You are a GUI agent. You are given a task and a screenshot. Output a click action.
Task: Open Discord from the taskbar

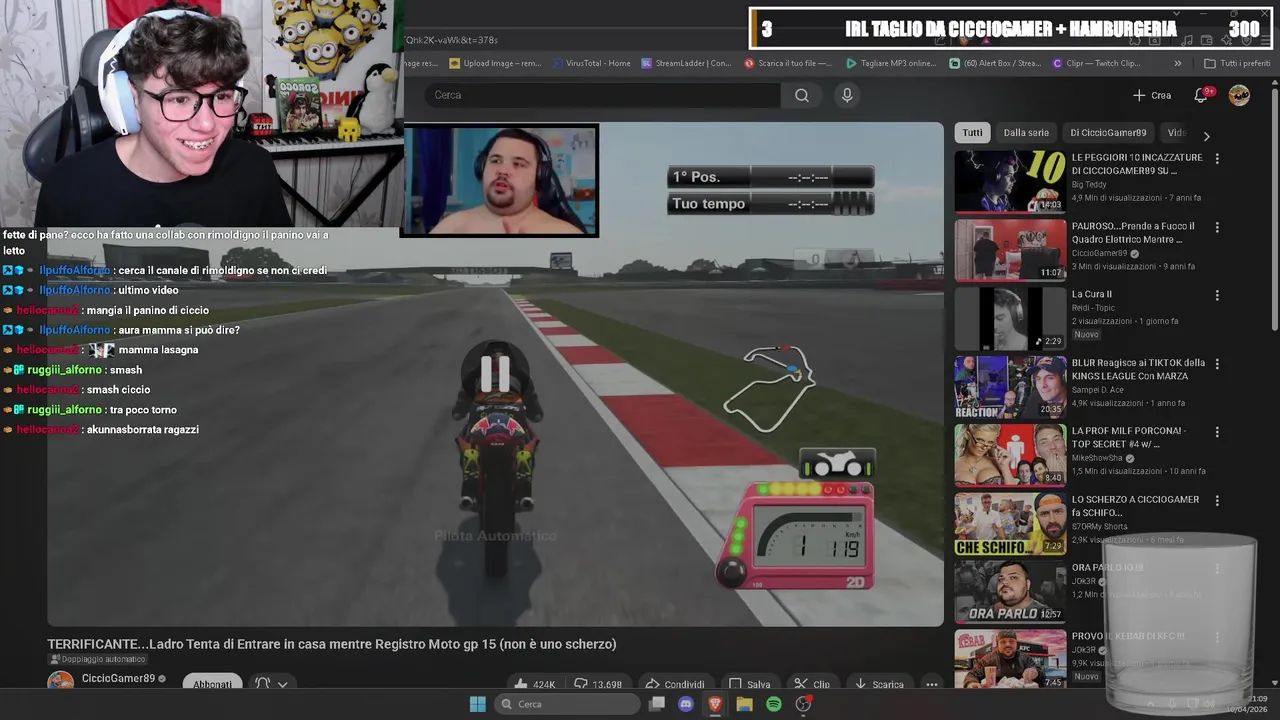(x=686, y=704)
